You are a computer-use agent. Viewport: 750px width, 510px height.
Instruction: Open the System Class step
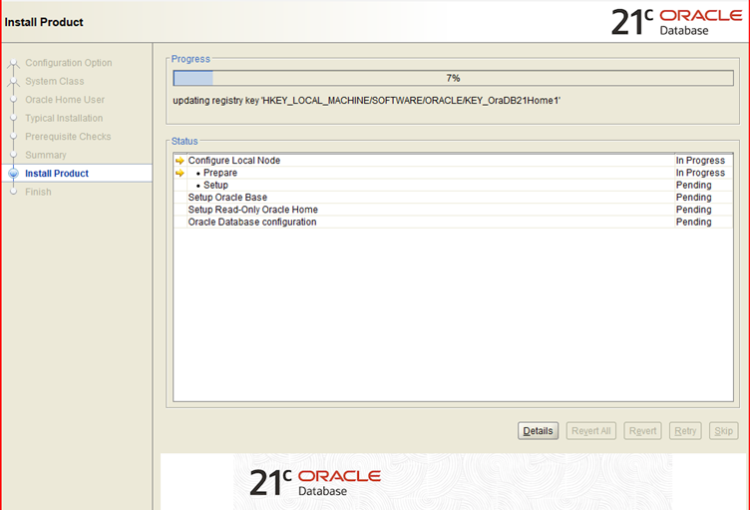(54, 82)
